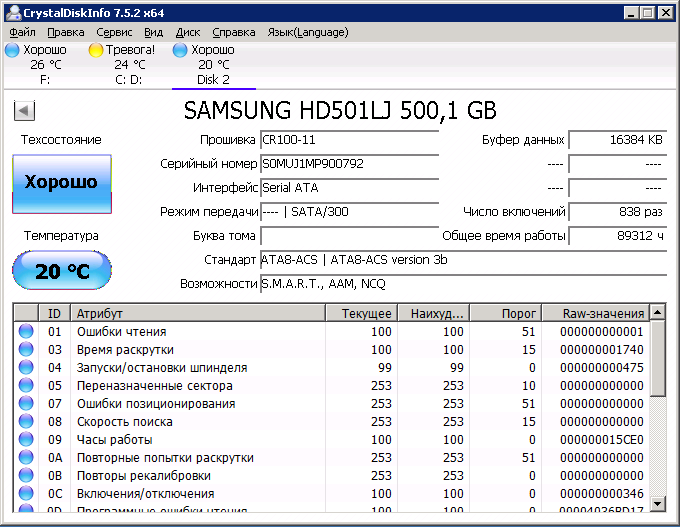Image resolution: width=680 pixels, height=527 pixels.
Task: Click the attribute list scrollbar thumb
Action: point(658,358)
